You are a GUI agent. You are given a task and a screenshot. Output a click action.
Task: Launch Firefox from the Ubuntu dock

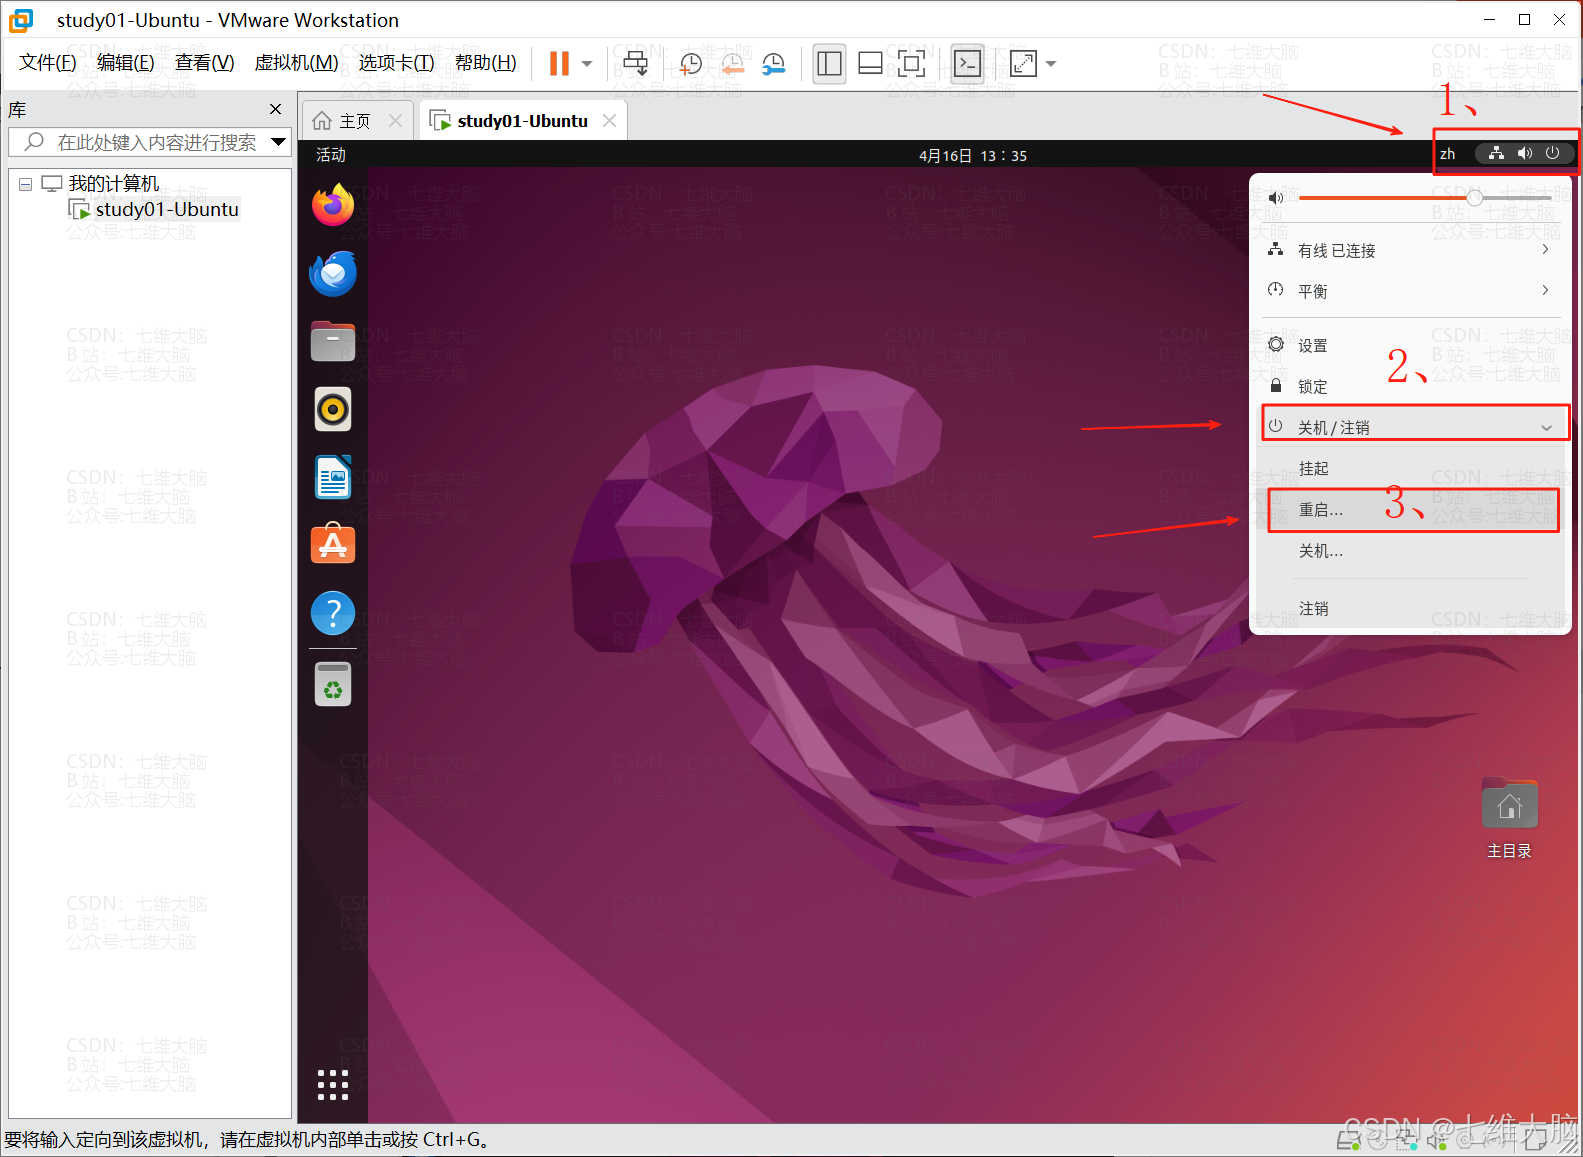click(x=333, y=205)
